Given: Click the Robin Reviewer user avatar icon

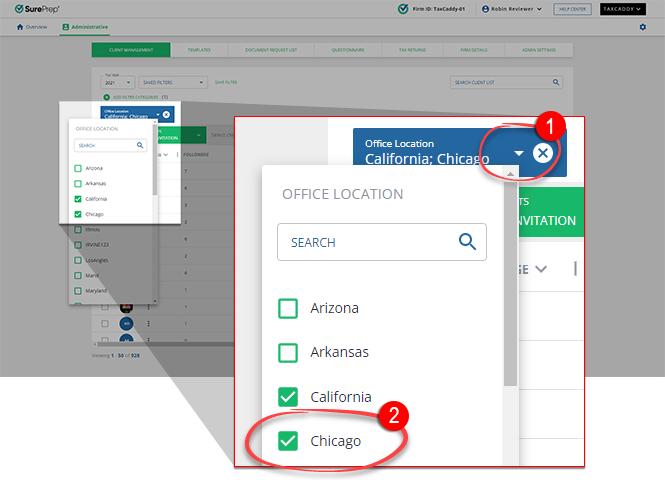Looking at the screenshot, I should click(486, 9).
